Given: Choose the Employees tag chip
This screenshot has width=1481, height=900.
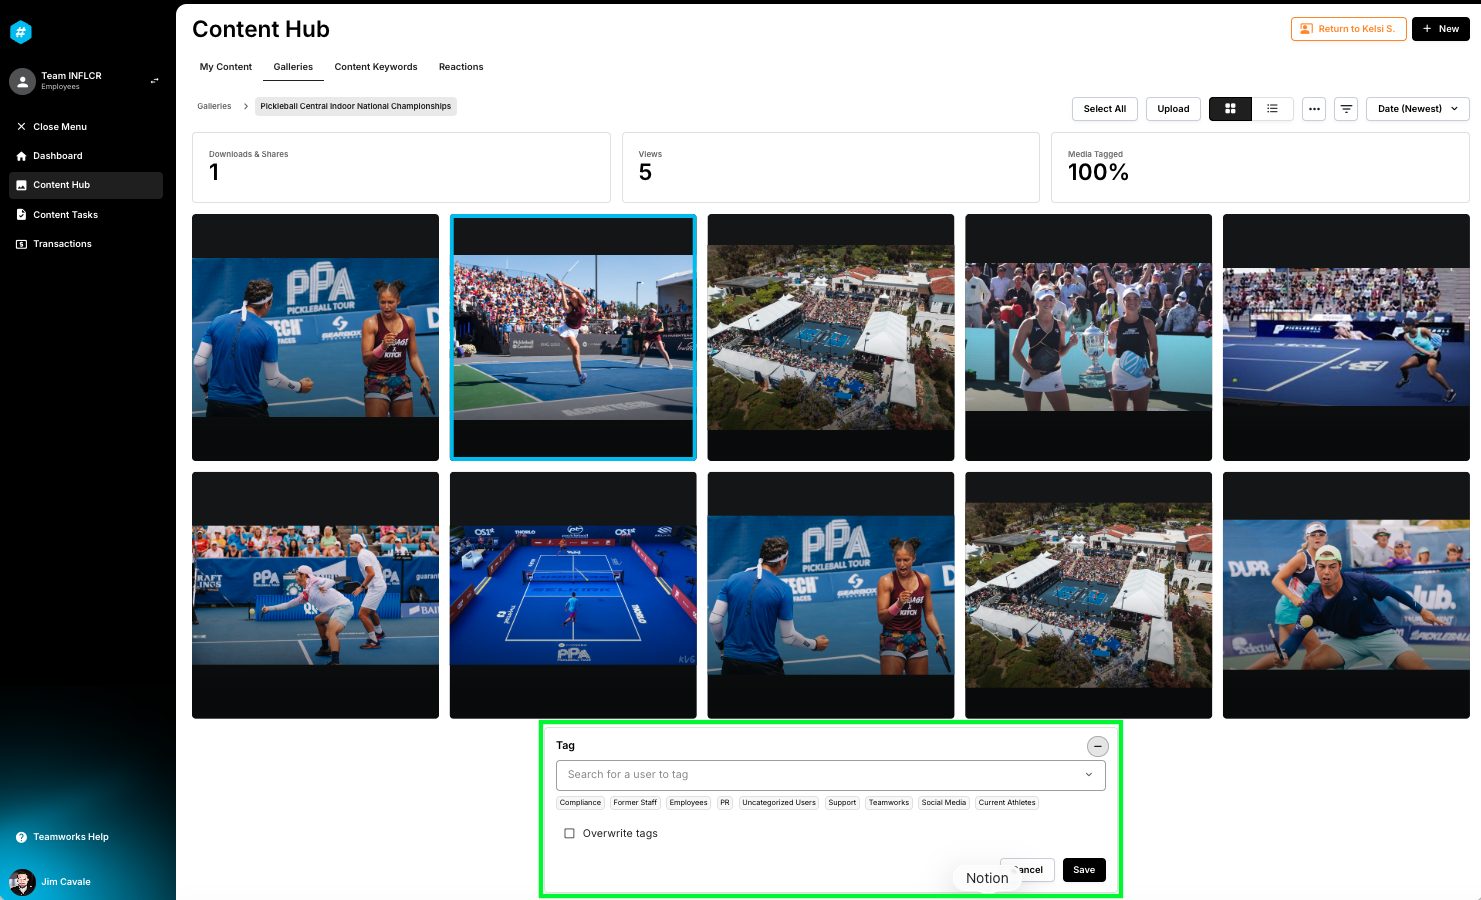Looking at the screenshot, I should 688,803.
